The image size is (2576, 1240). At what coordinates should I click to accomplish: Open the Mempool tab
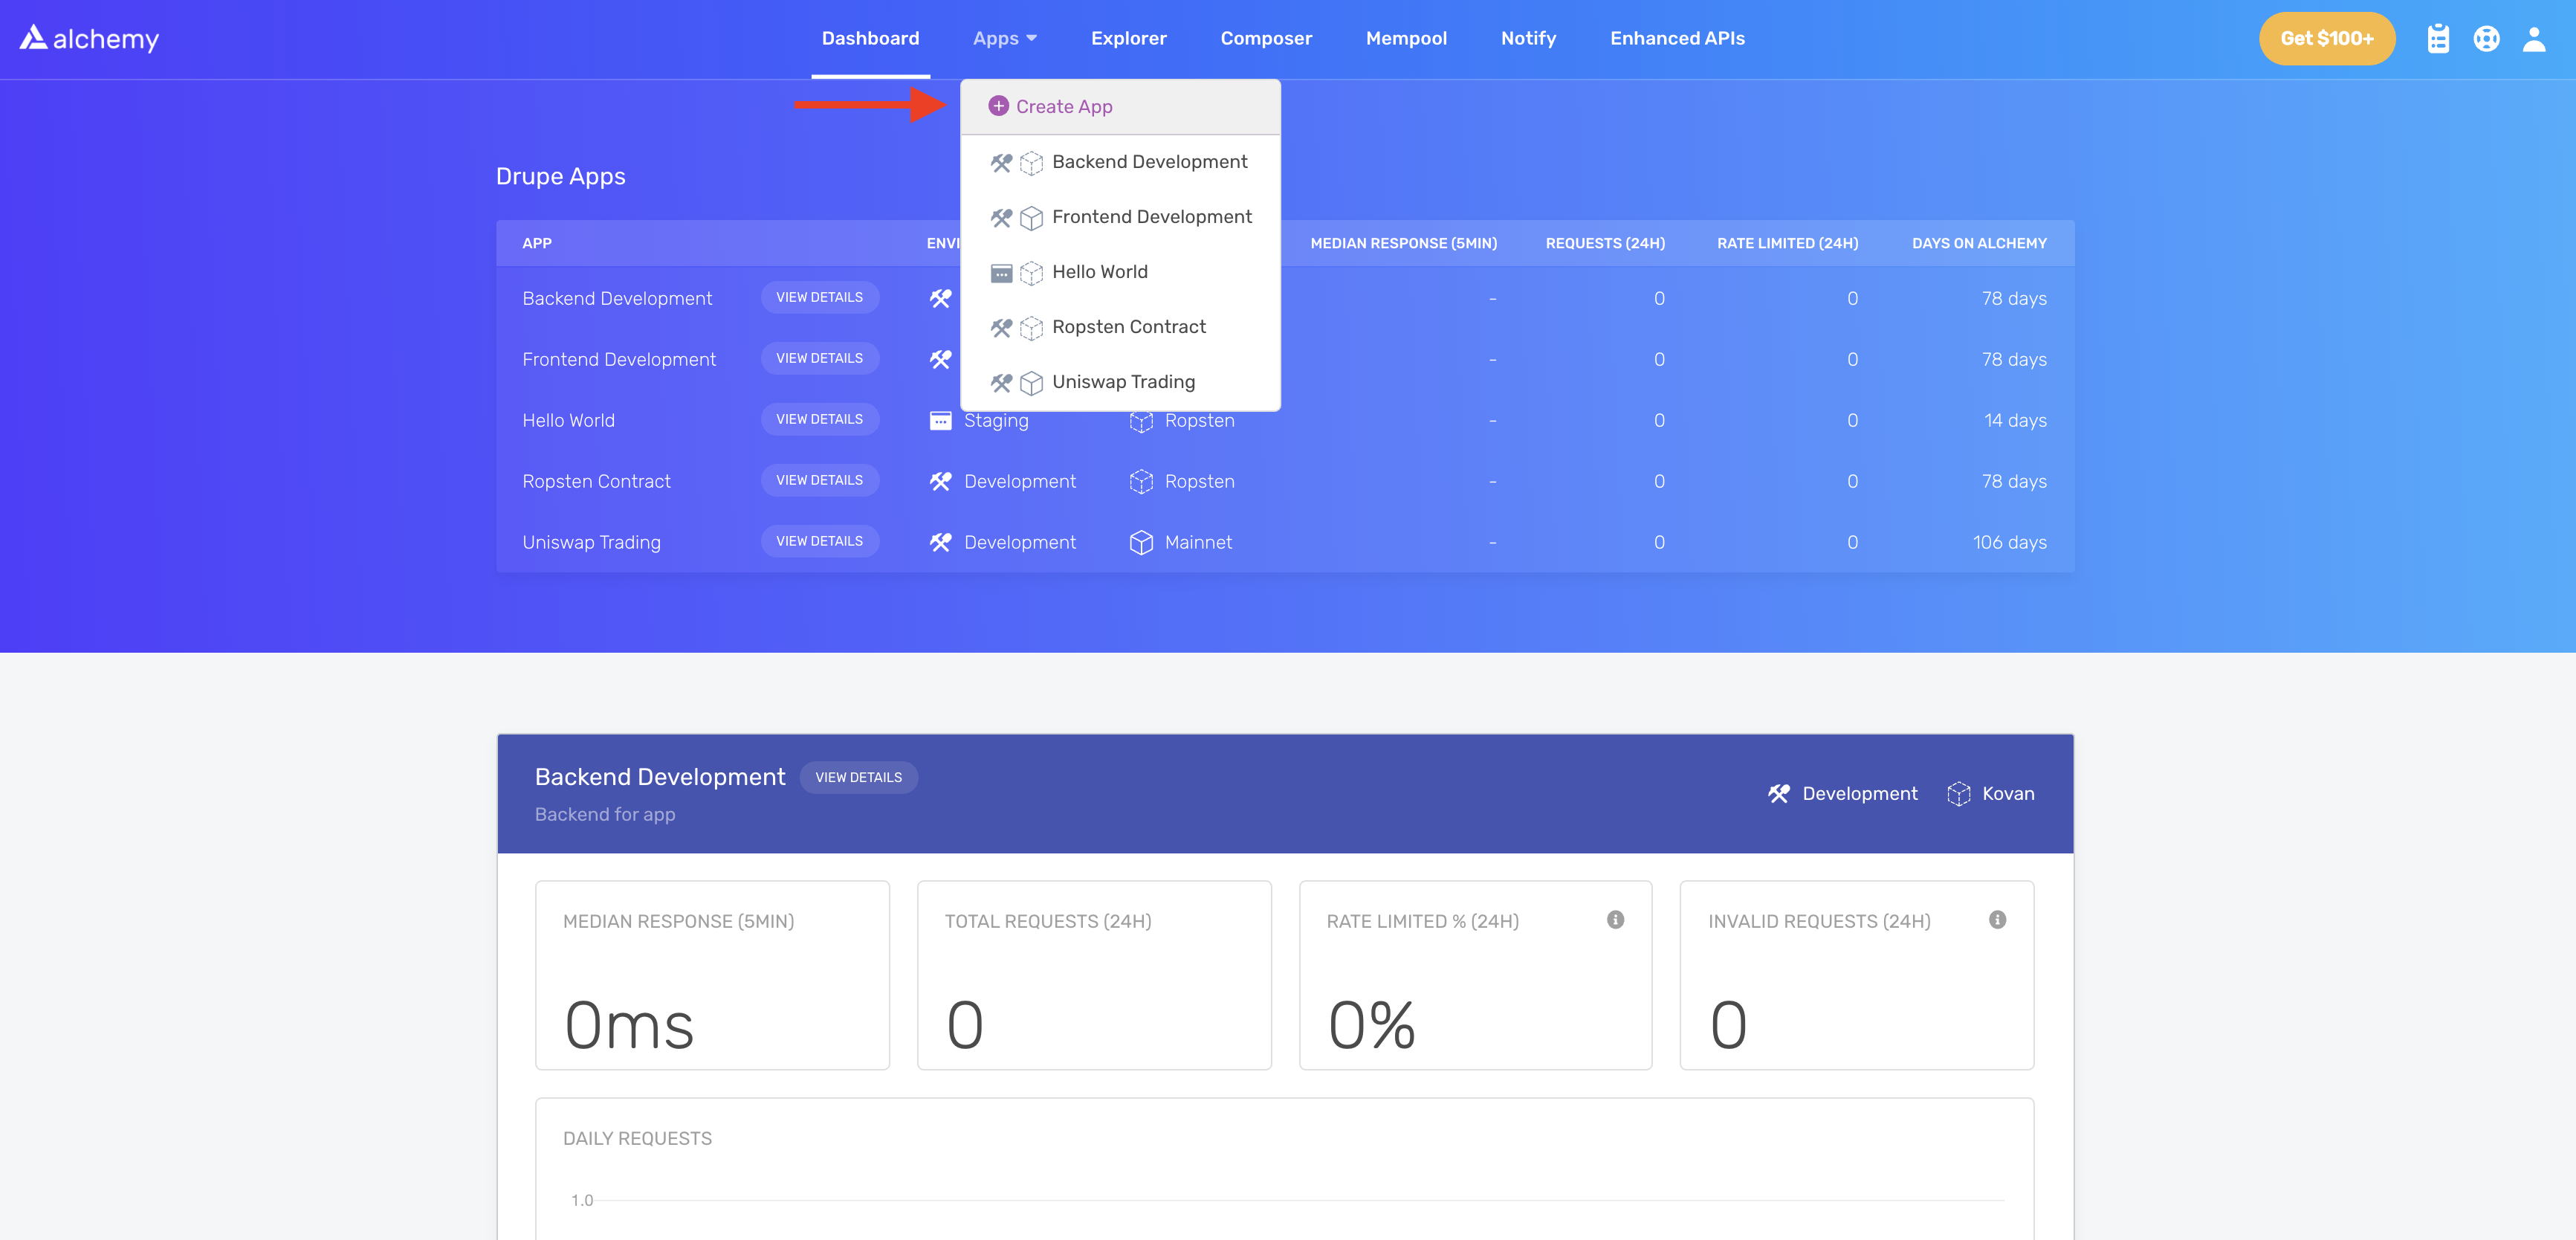pos(1406,38)
